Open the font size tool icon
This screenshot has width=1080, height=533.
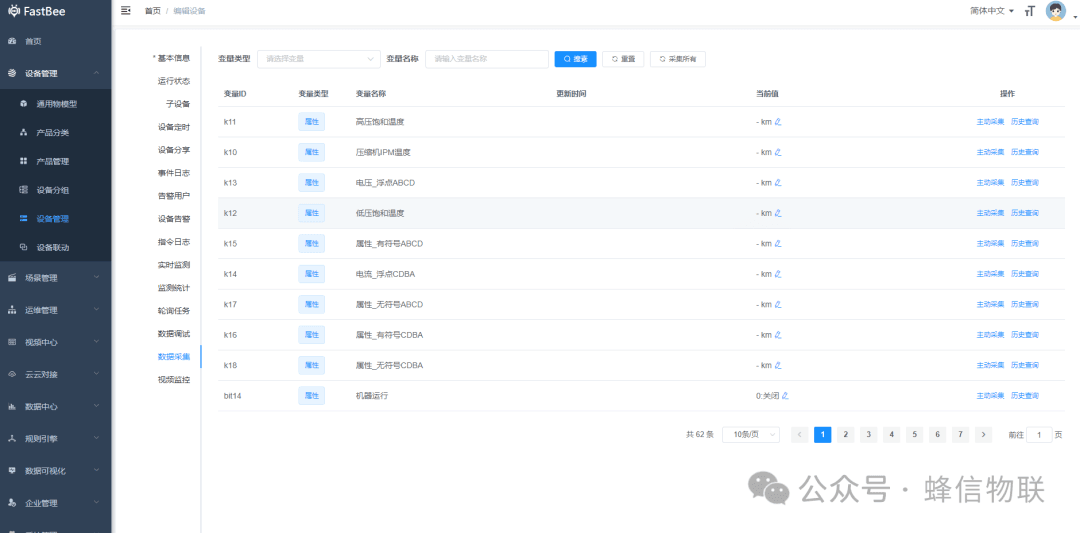tap(1030, 11)
